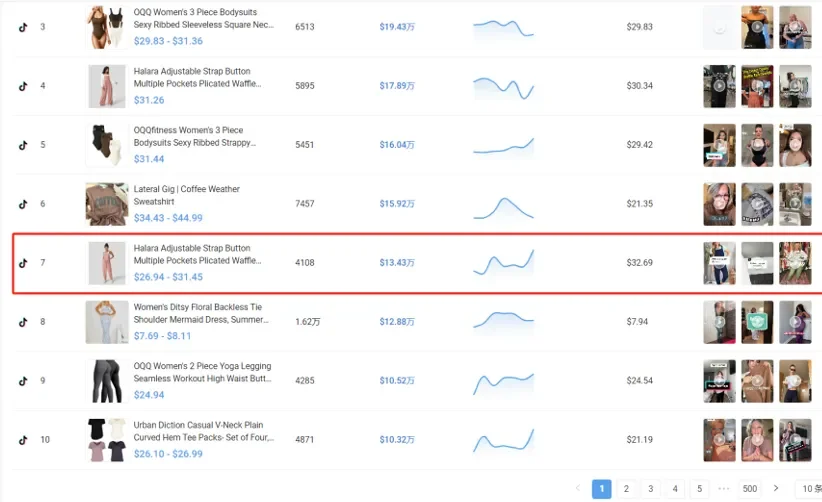Go to page 5 in pagination
Screen dimensions: 822x502
coord(699,489)
